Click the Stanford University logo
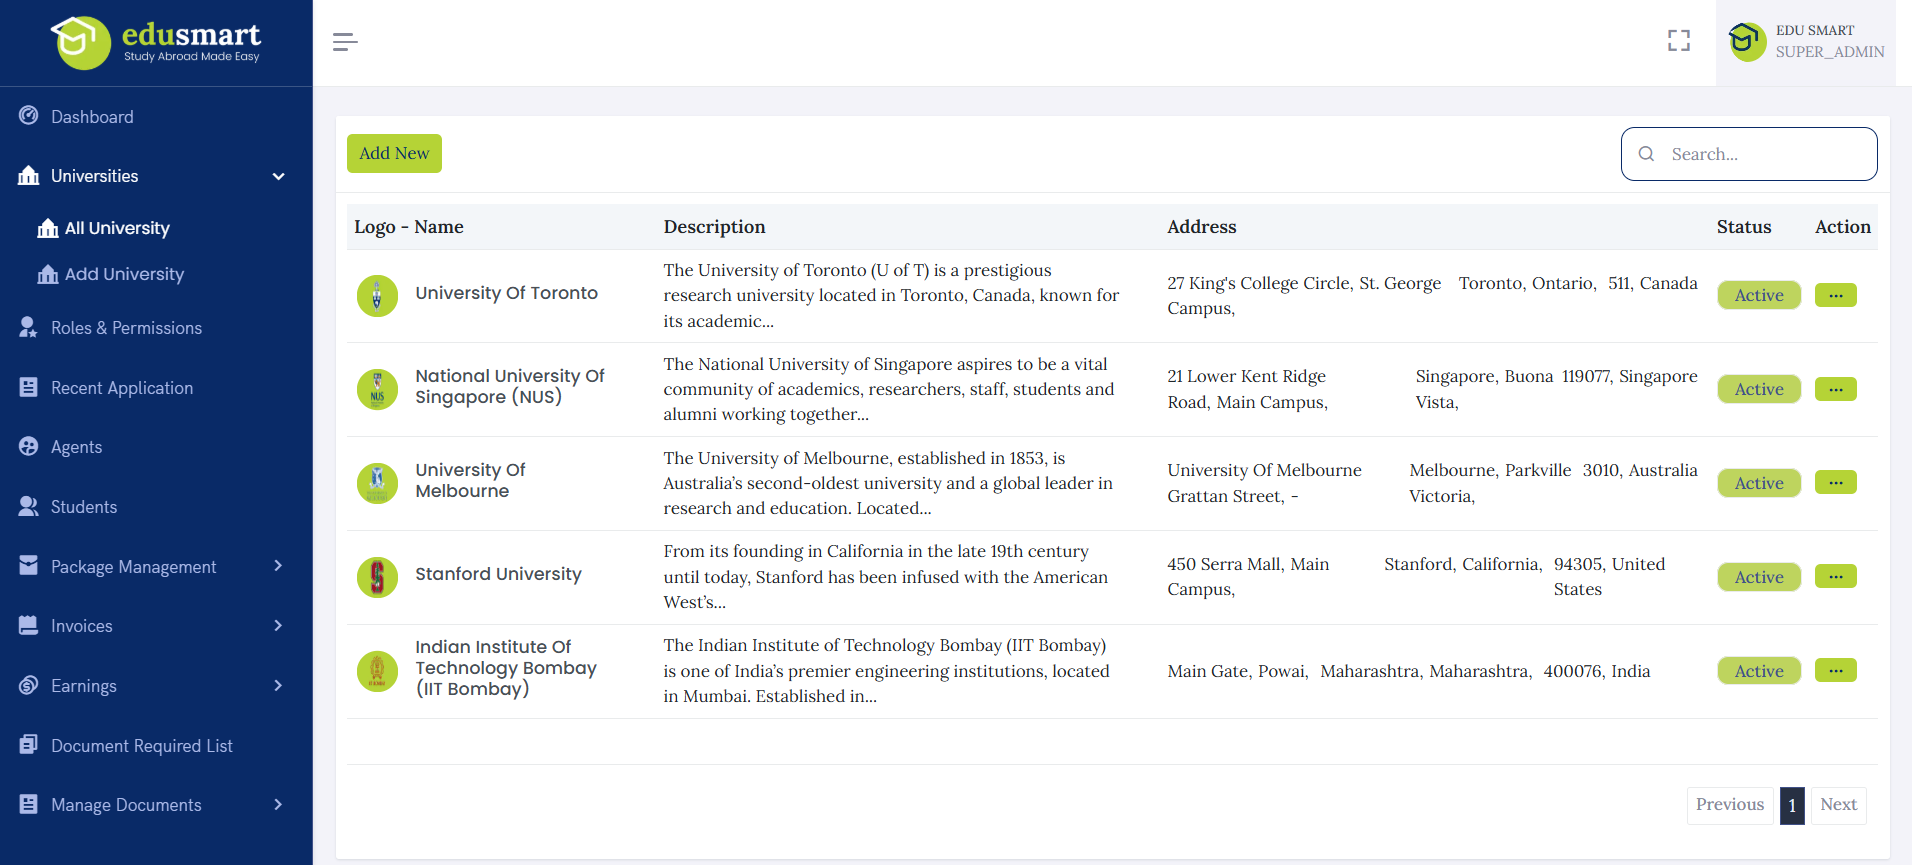Image resolution: width=1912 pixels, height=865 pixels. [377, 577]
